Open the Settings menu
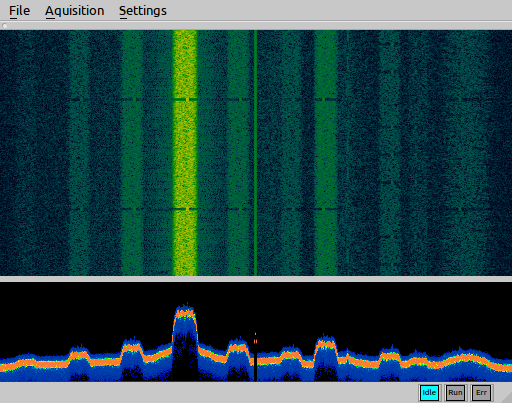Image resolution: width=512 pixels, height=403 pixels. tap(143, 11)
